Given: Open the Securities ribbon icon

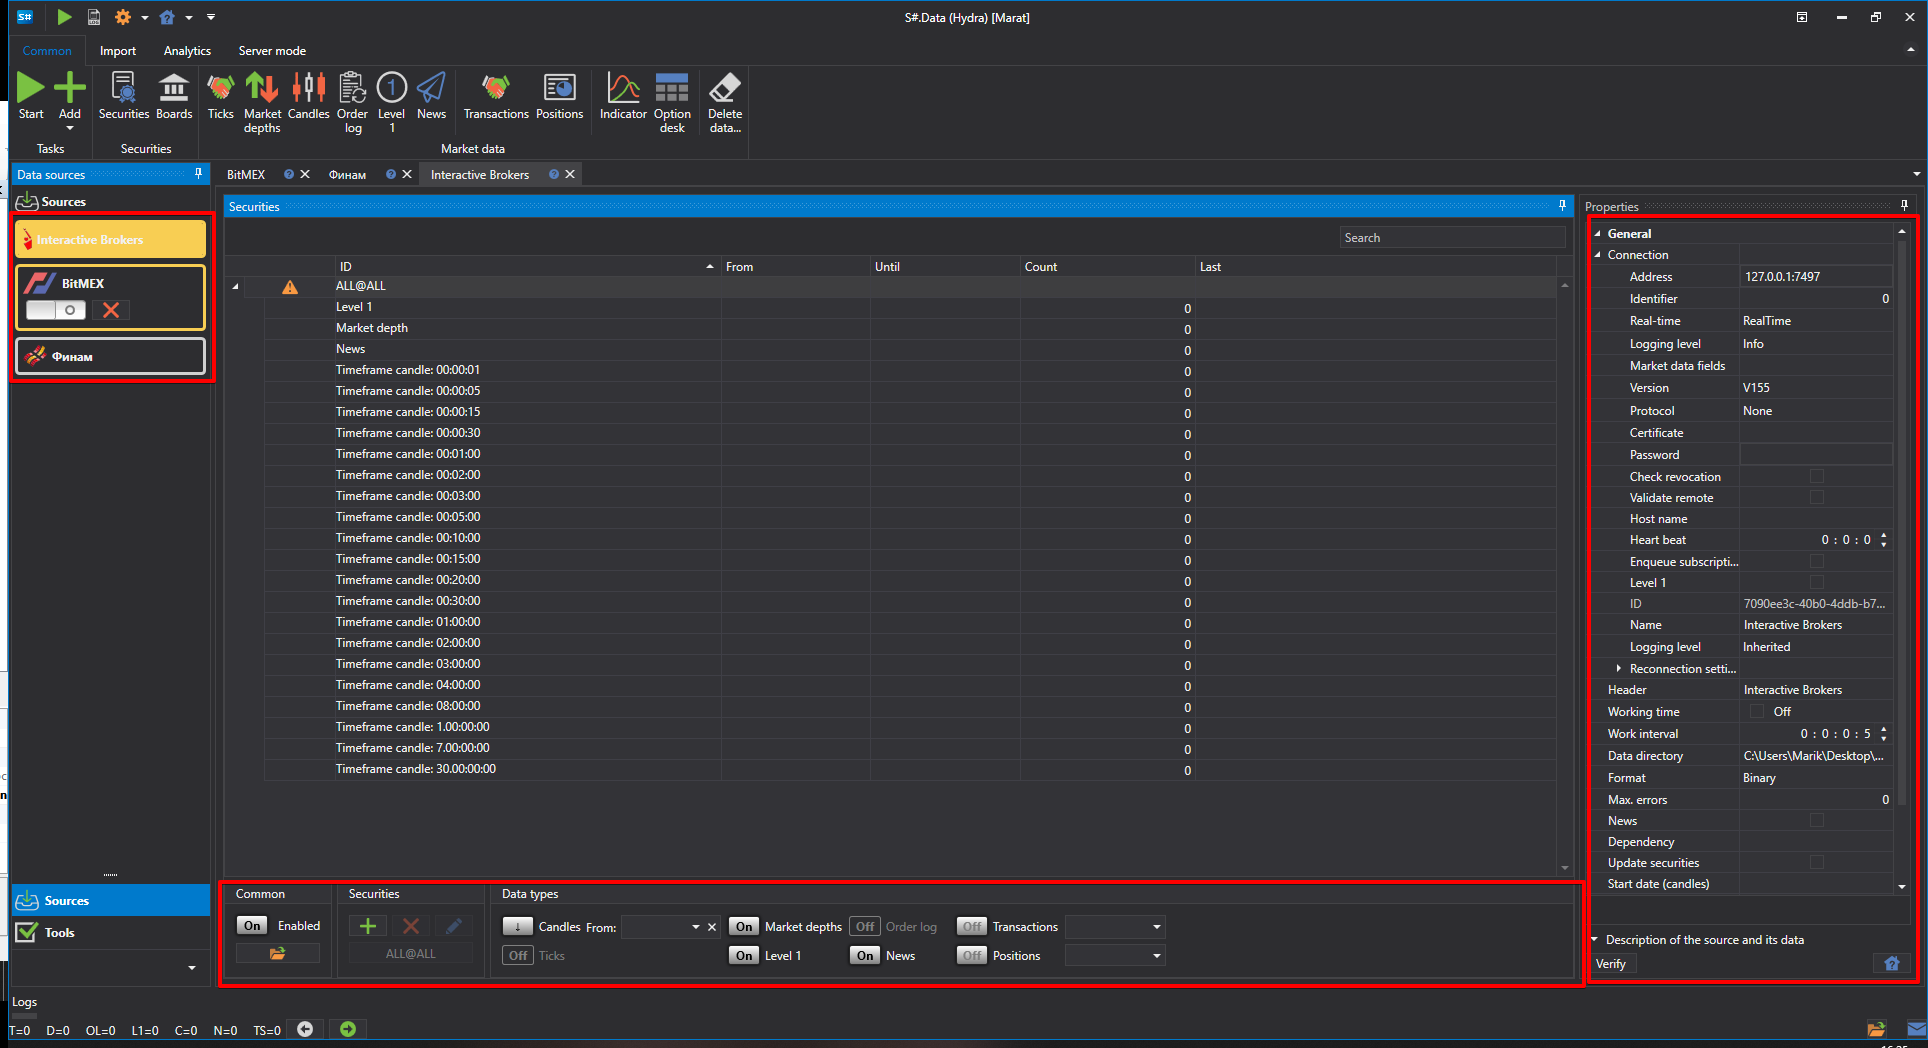Looking at the screenshot, I should 123,88.
